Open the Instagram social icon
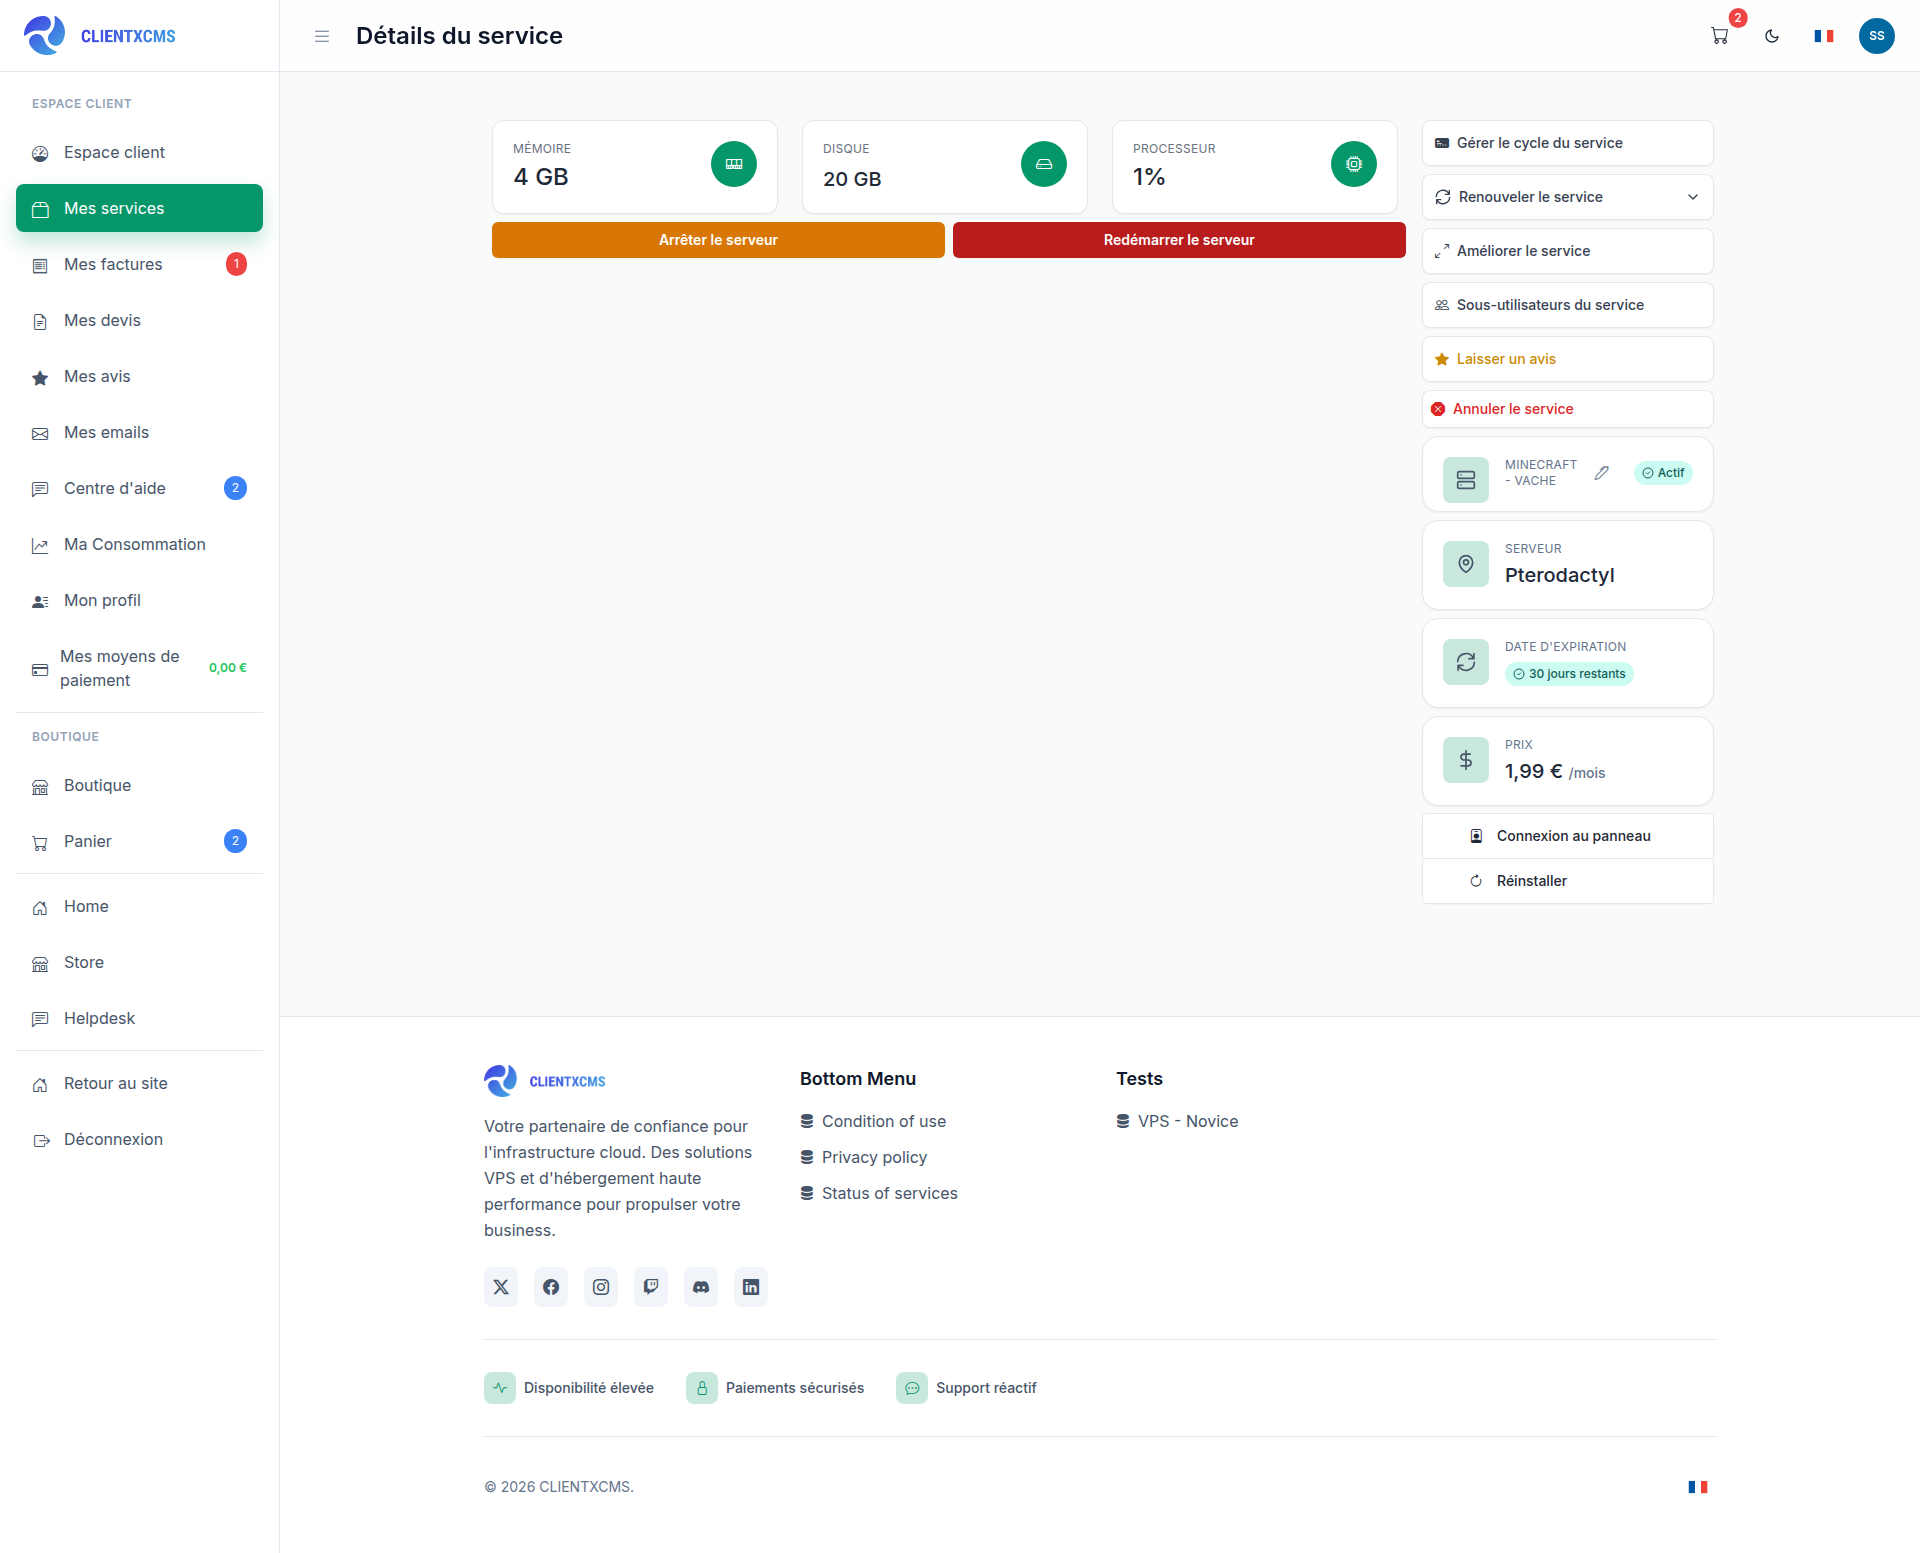1920x1553 pixels. click(x=601, y=1287)
